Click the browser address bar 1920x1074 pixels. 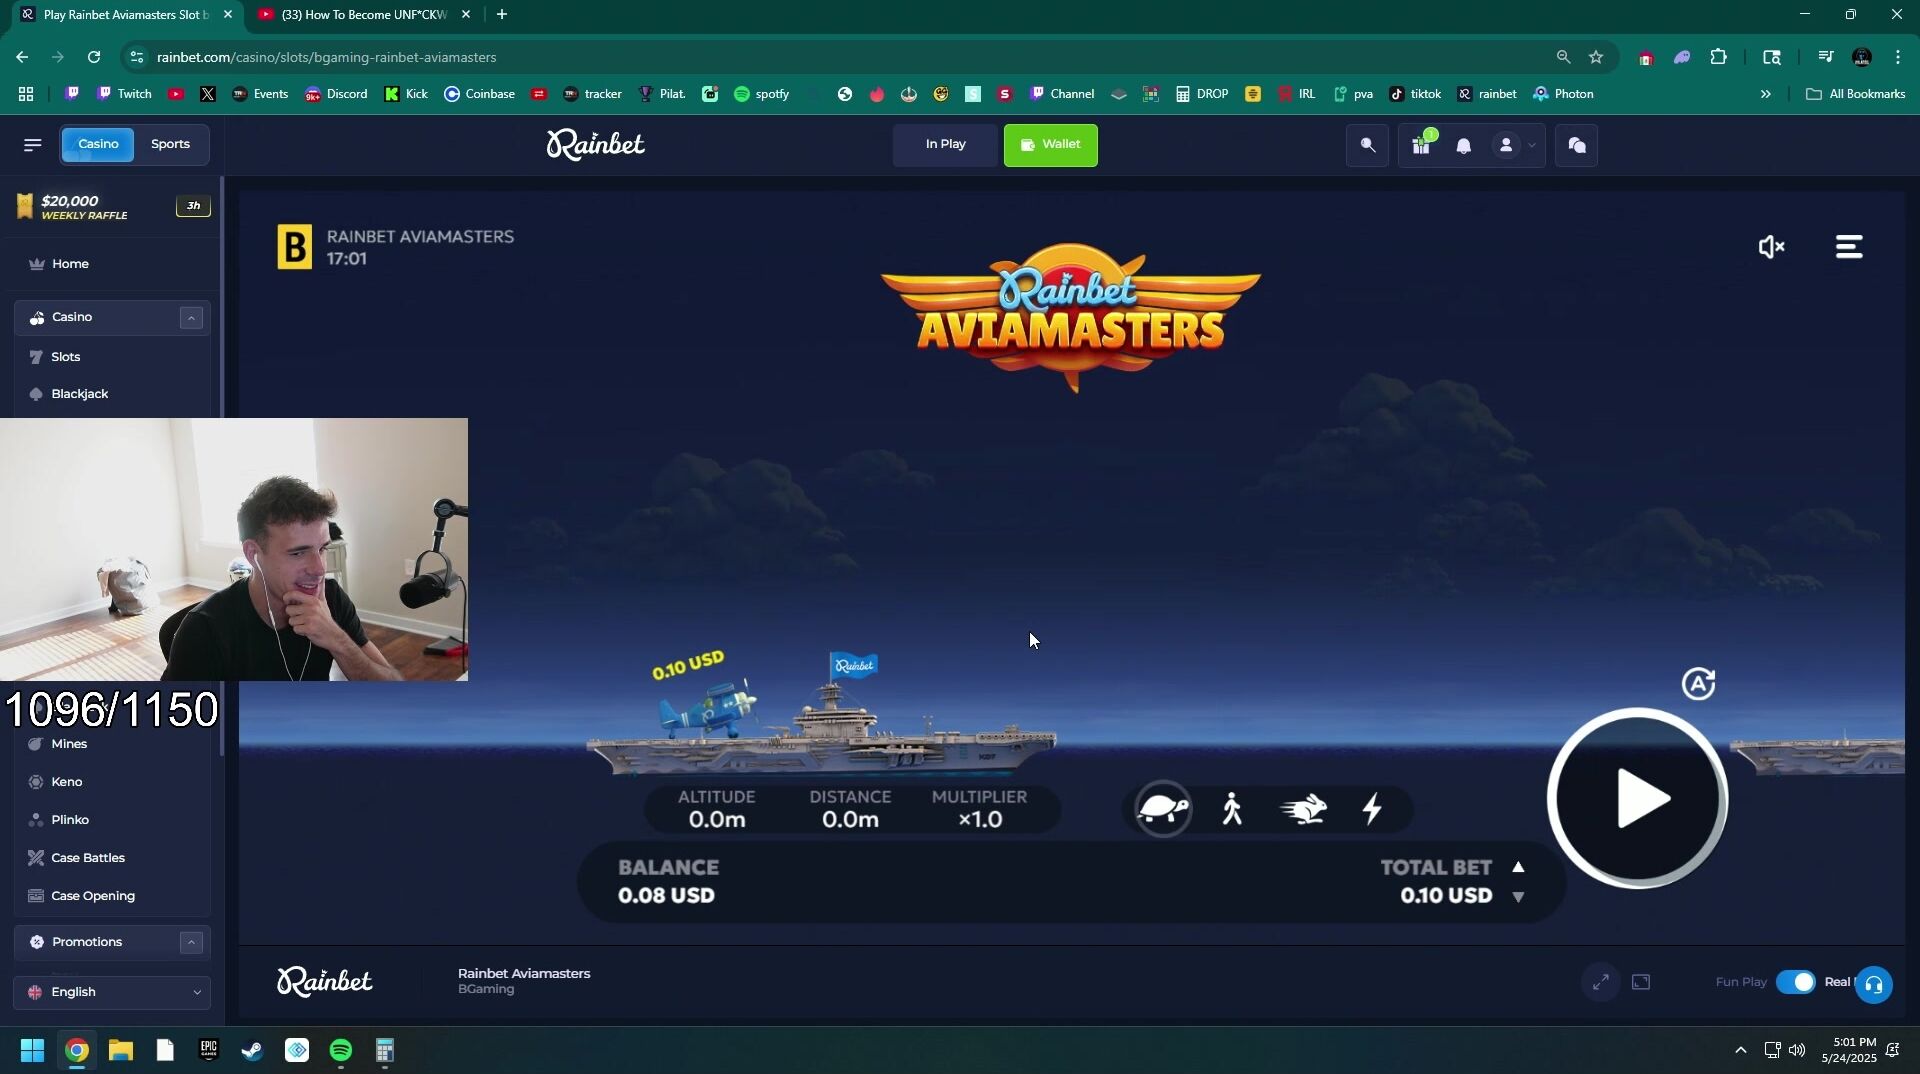click(840, 57)
